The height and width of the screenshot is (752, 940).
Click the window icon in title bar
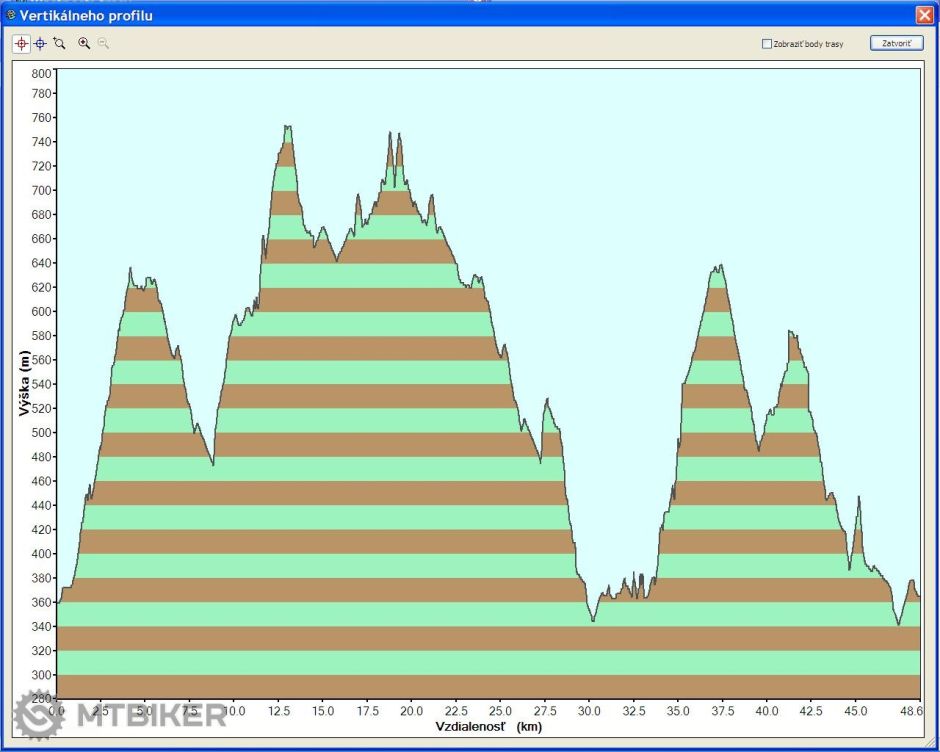(x=10, y=15)
